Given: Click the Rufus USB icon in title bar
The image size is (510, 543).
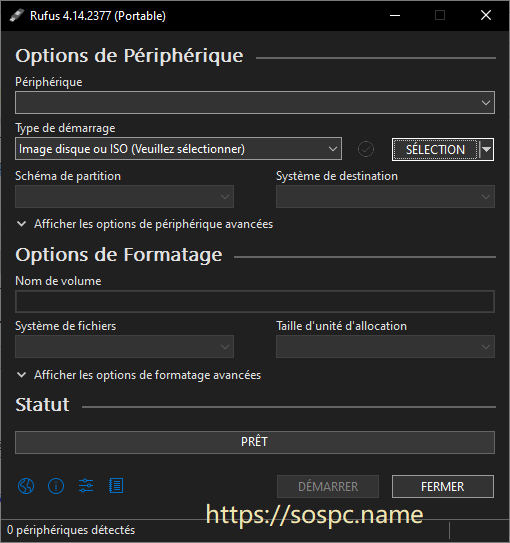Looking at the screenshot, I should (x=16, y=16).
